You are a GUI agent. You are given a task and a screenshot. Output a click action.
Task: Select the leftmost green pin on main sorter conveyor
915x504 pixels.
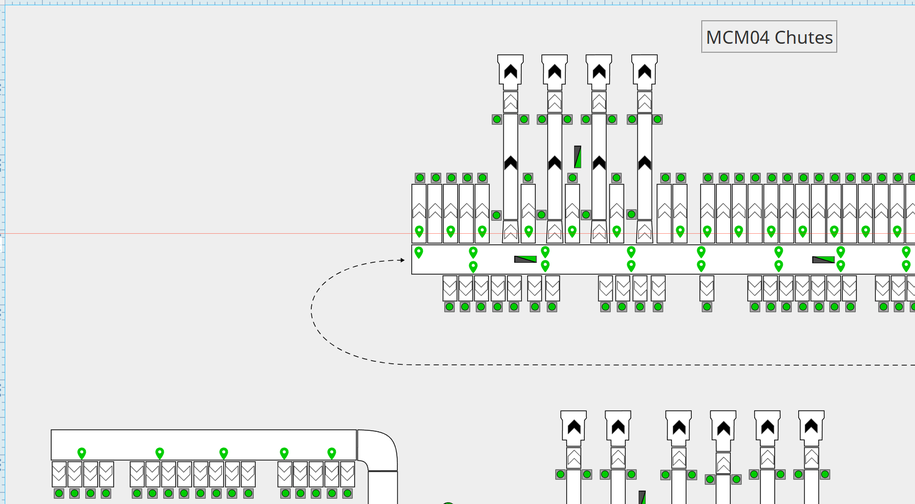coord(419,253)
